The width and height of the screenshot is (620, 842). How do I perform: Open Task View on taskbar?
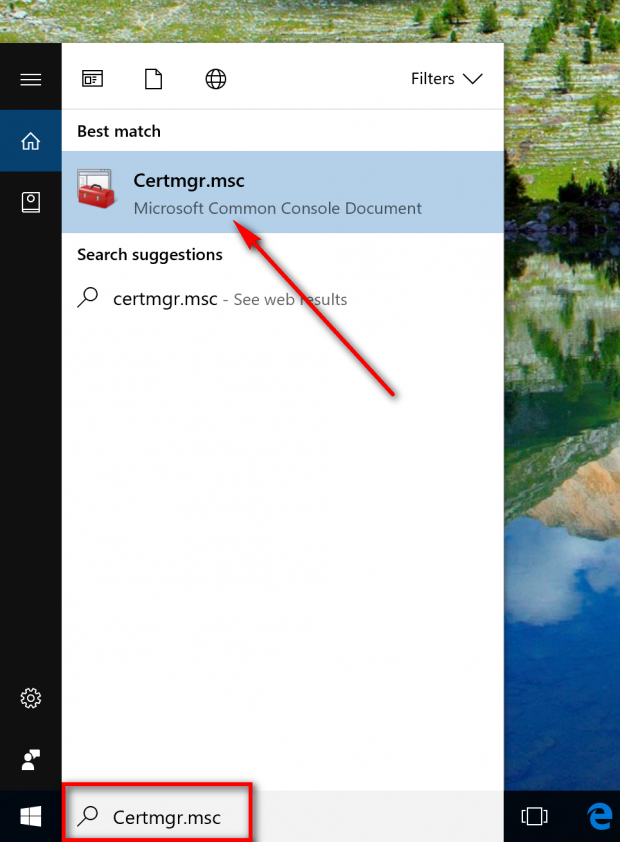pos(534,816)
